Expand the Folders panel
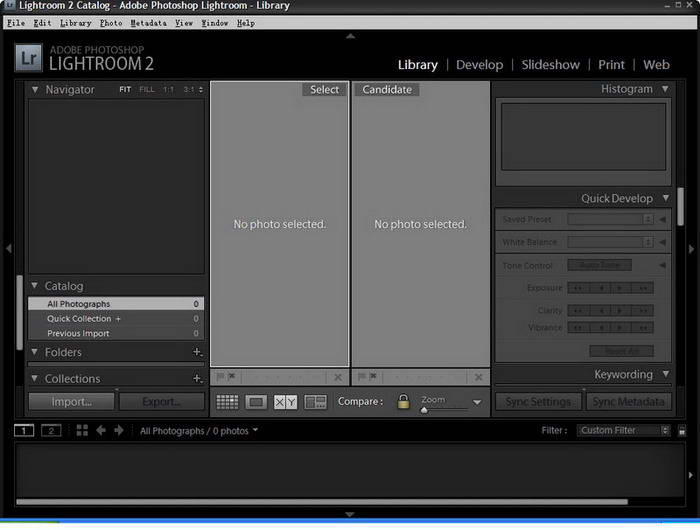Viewport: 700px width, 530px height. [34, 352]
